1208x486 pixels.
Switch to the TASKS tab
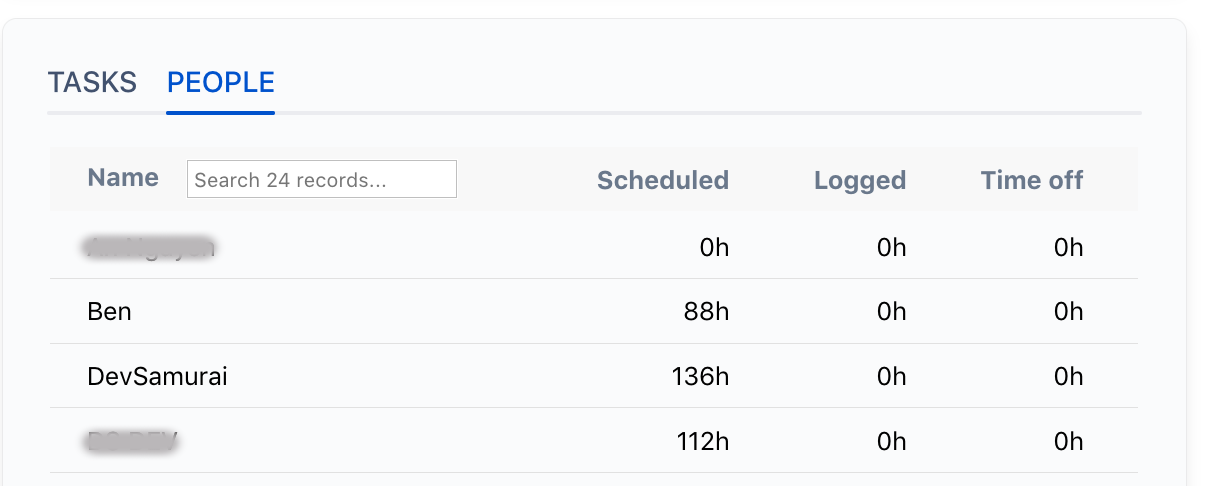tap(92, 82)
